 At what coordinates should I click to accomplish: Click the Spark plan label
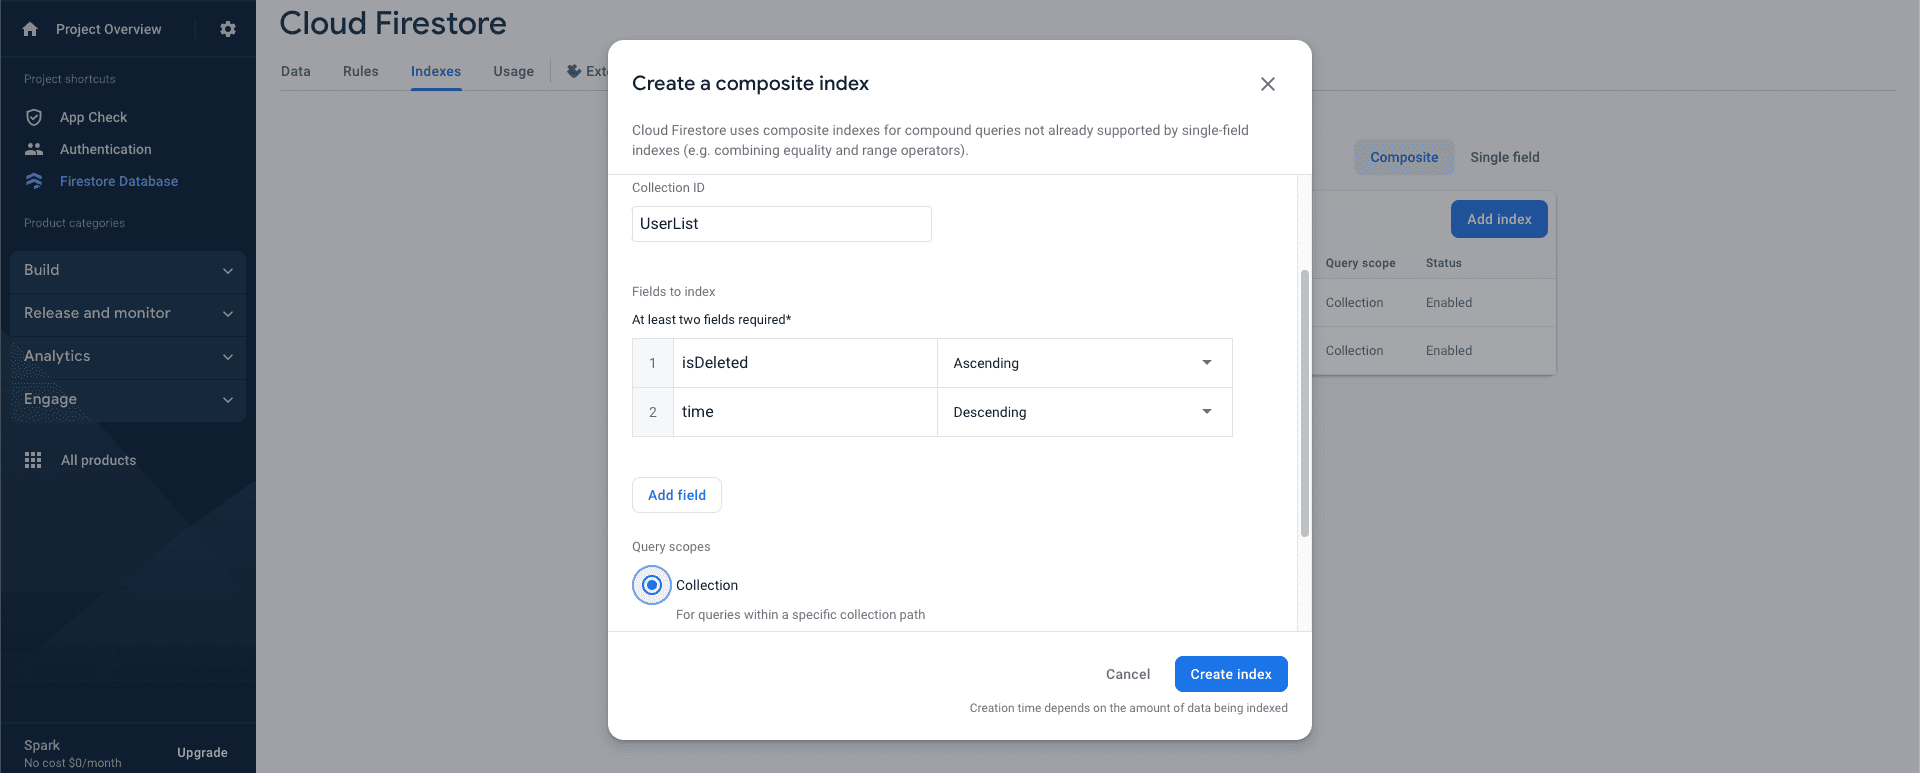[x=42, y=745]
